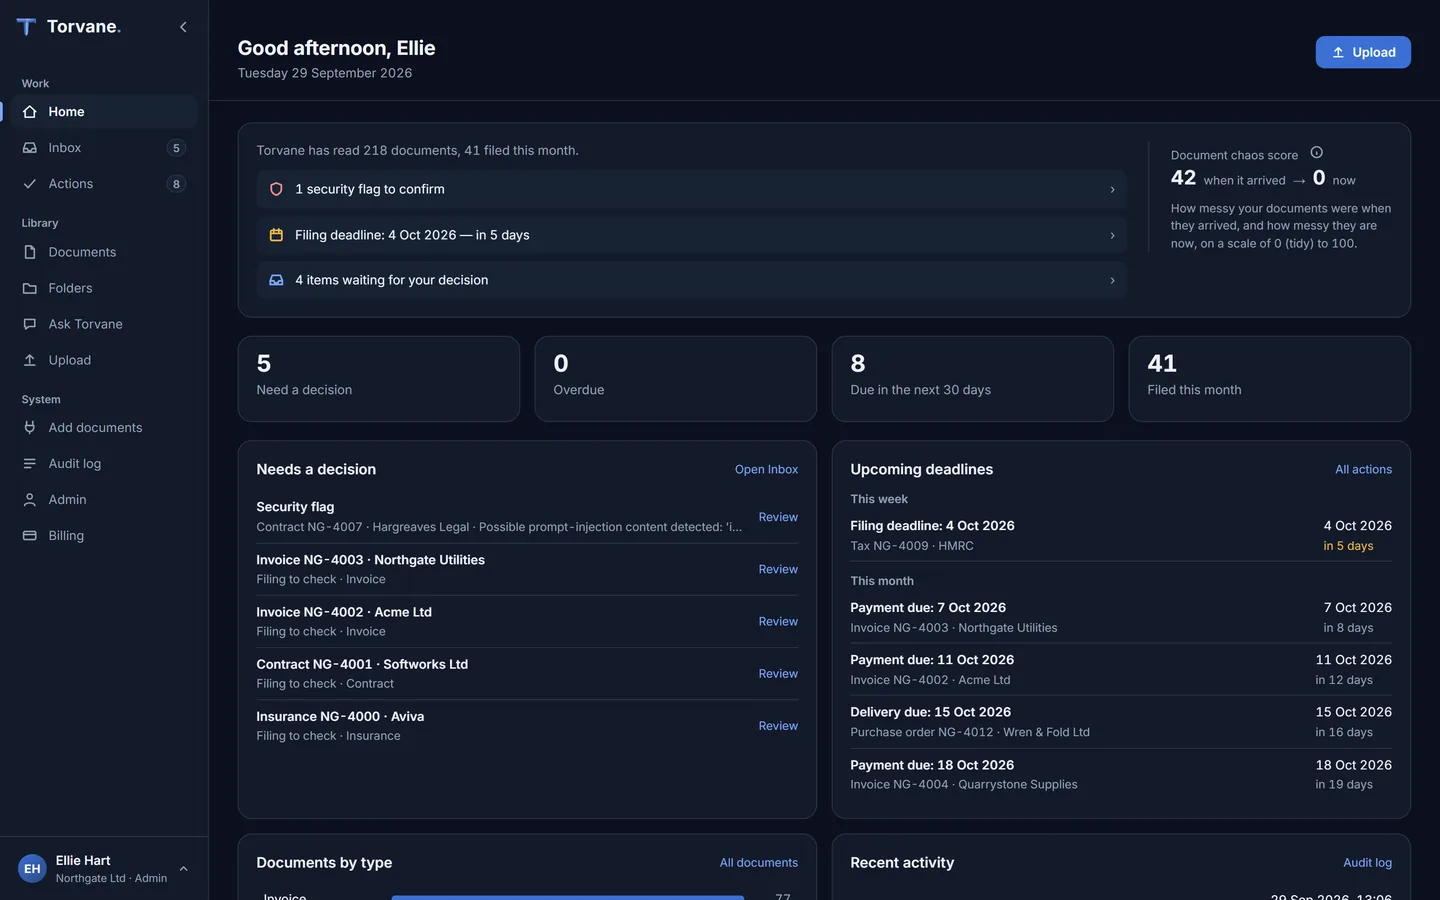Click the Add documents plug icon
The height and width of the screenshot is (900, 1440).
(30, 428)
